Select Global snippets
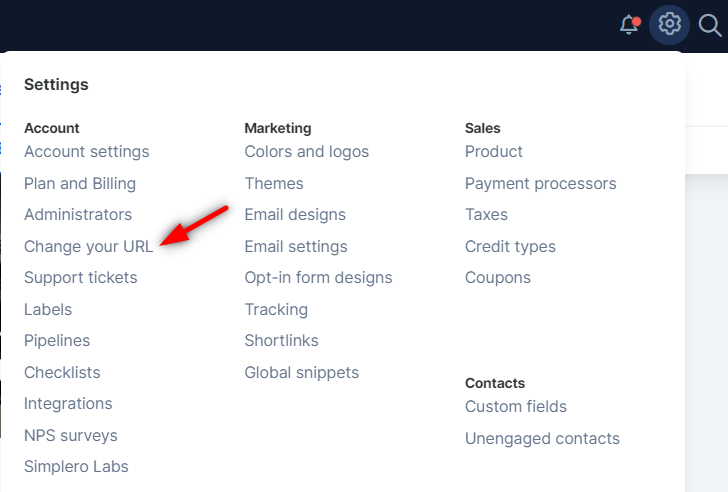Screen dimensions: 728x492 pyautogui.click(x=302, y=372)
